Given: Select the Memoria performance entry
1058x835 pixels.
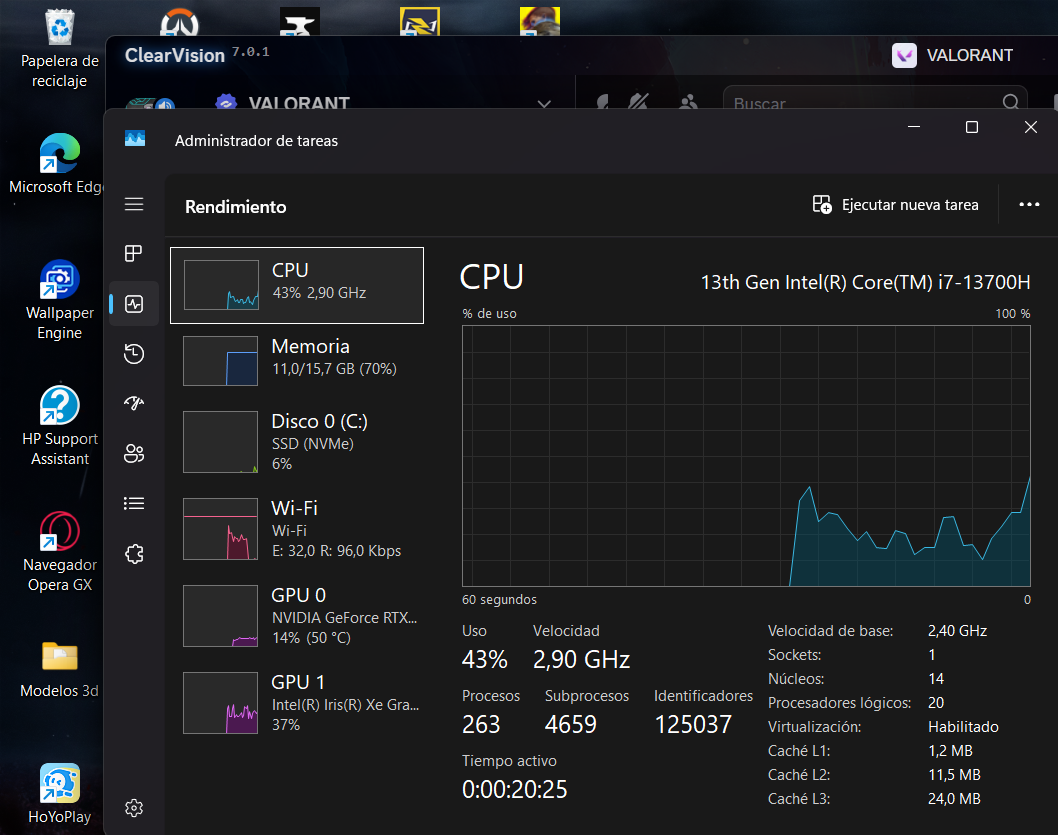Looking at the screenshot, I should pos(297,361).
